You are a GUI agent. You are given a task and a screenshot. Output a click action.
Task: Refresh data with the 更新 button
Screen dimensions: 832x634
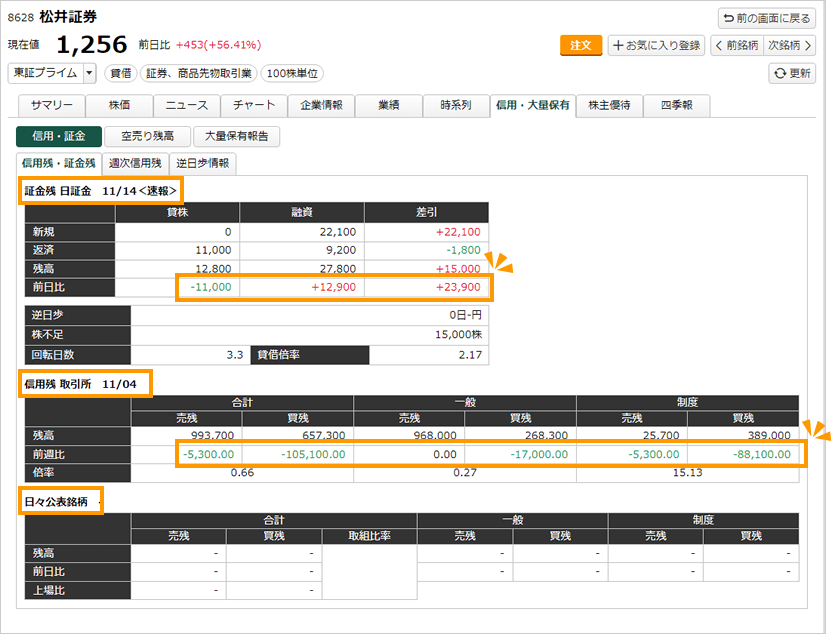click(792, 73)
